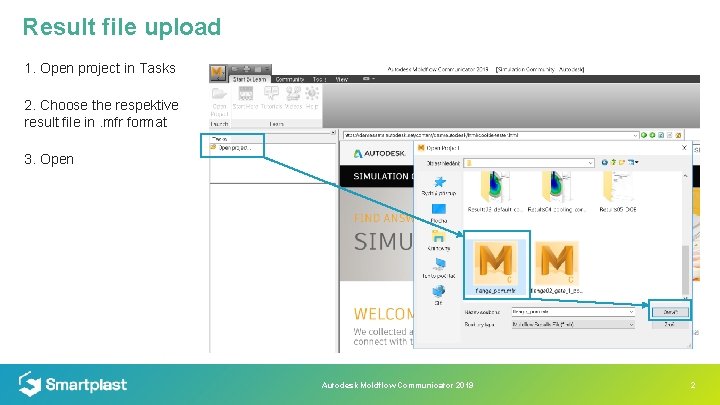
Task: Select Desktop in the dialog places bar
Action: coord(439,214)
